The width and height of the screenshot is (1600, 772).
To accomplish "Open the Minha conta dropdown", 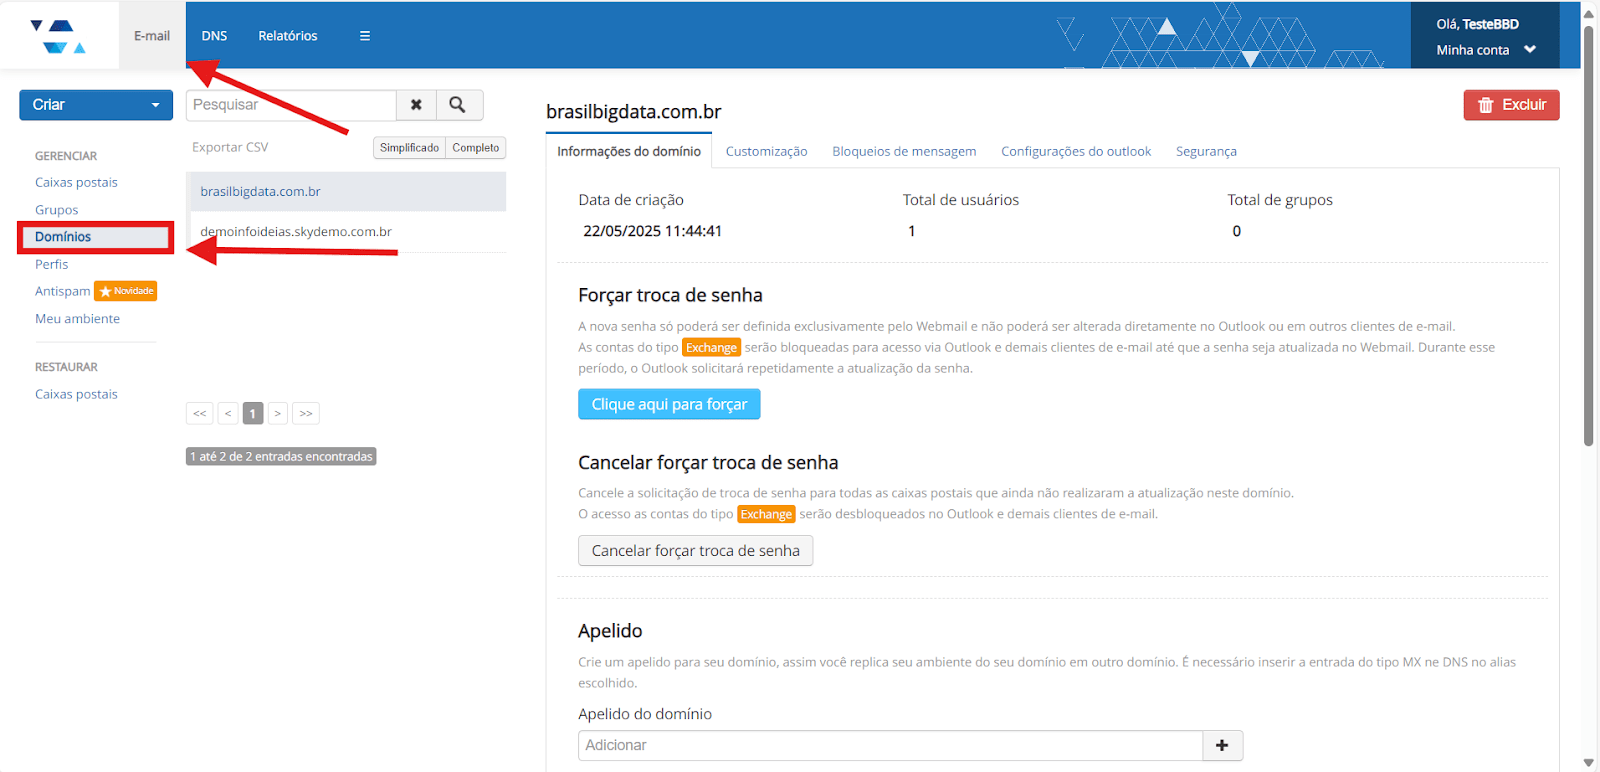I will (x=1485, y=50).
